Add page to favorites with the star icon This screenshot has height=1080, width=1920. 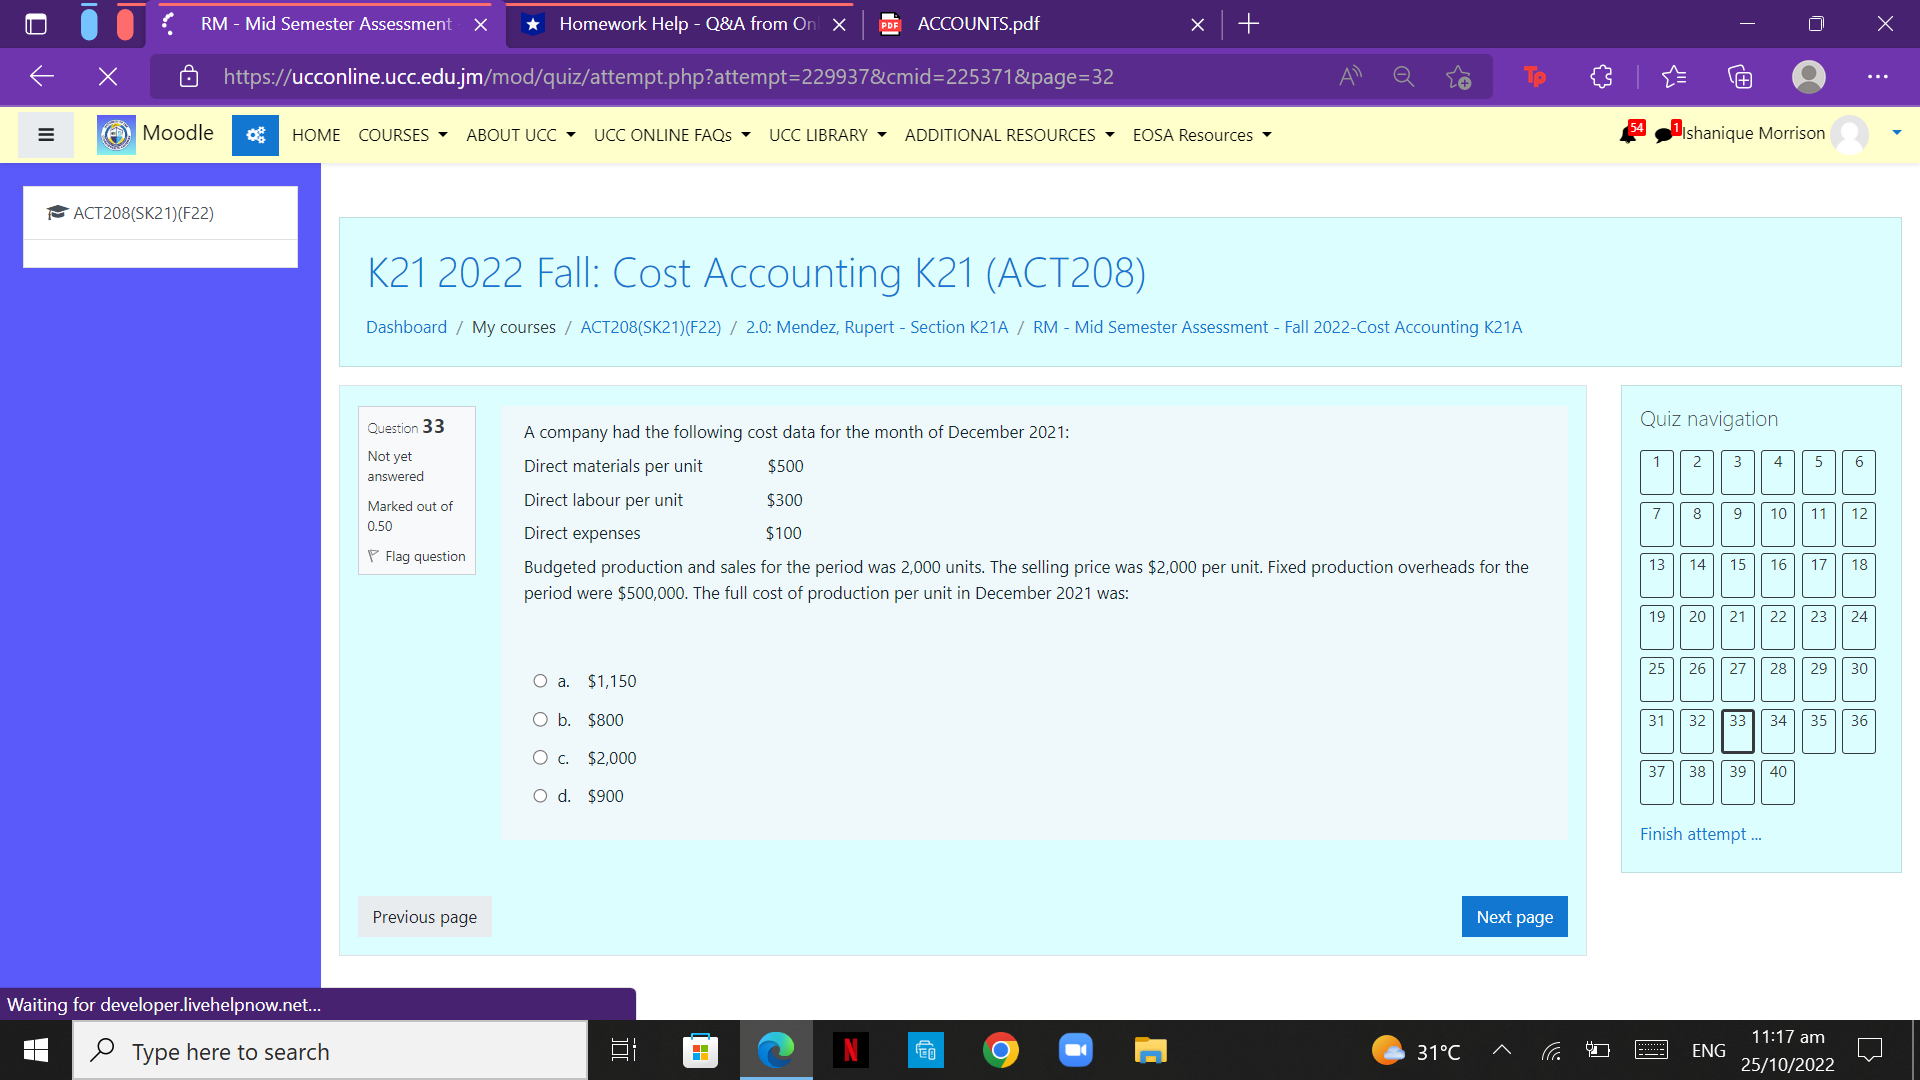click(1458, 76)
